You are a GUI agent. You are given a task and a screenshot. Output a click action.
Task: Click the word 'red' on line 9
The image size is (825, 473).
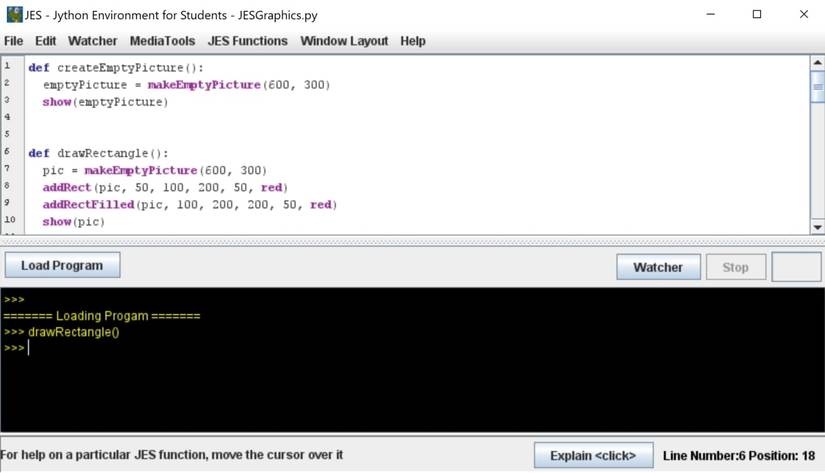[x=320, y=205]
